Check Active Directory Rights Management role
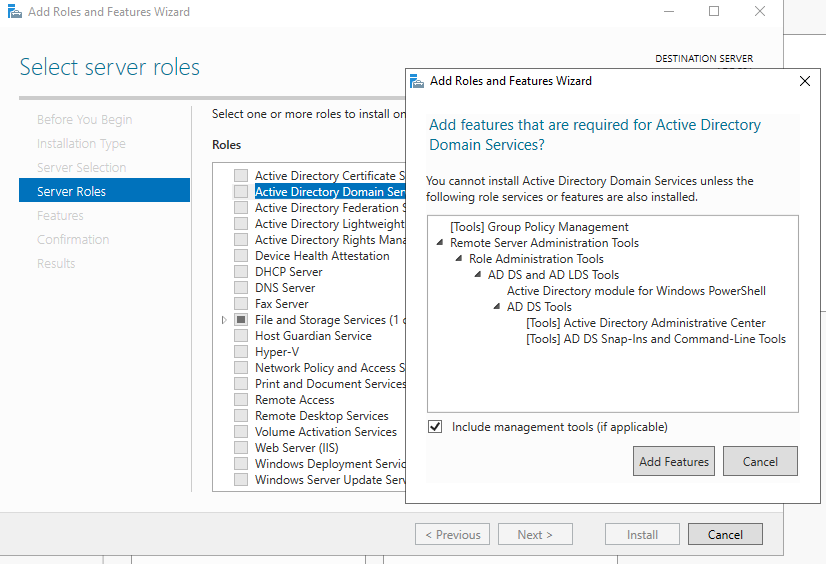The width and height of the screenshot is (826, 564). pos(241,240)
